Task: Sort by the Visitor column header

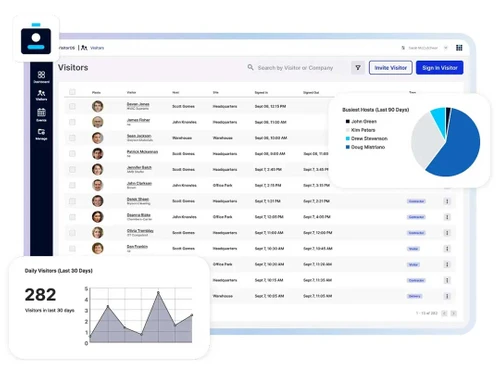Action: coord(131,92)
